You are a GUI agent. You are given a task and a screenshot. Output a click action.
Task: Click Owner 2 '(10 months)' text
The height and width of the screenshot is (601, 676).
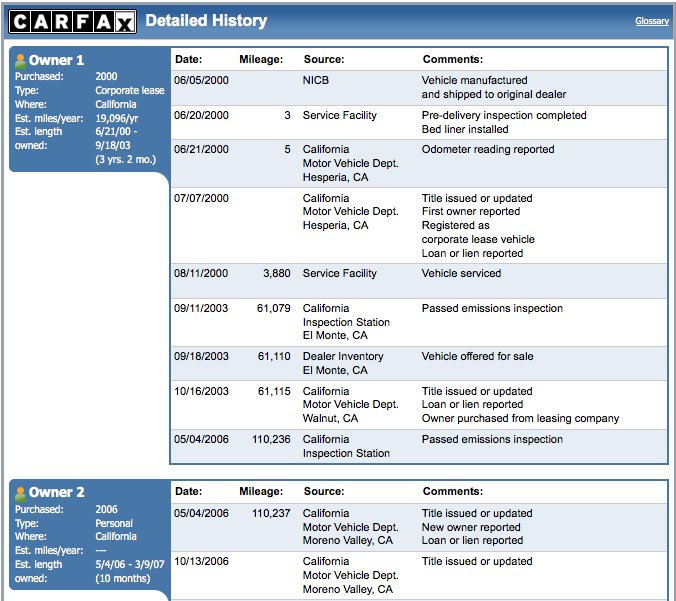tap(122, 579)
